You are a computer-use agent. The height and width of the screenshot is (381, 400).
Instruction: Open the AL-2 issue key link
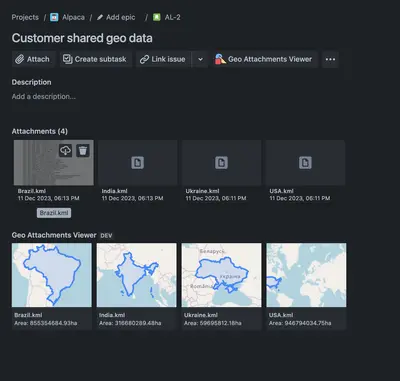point(173,17)
